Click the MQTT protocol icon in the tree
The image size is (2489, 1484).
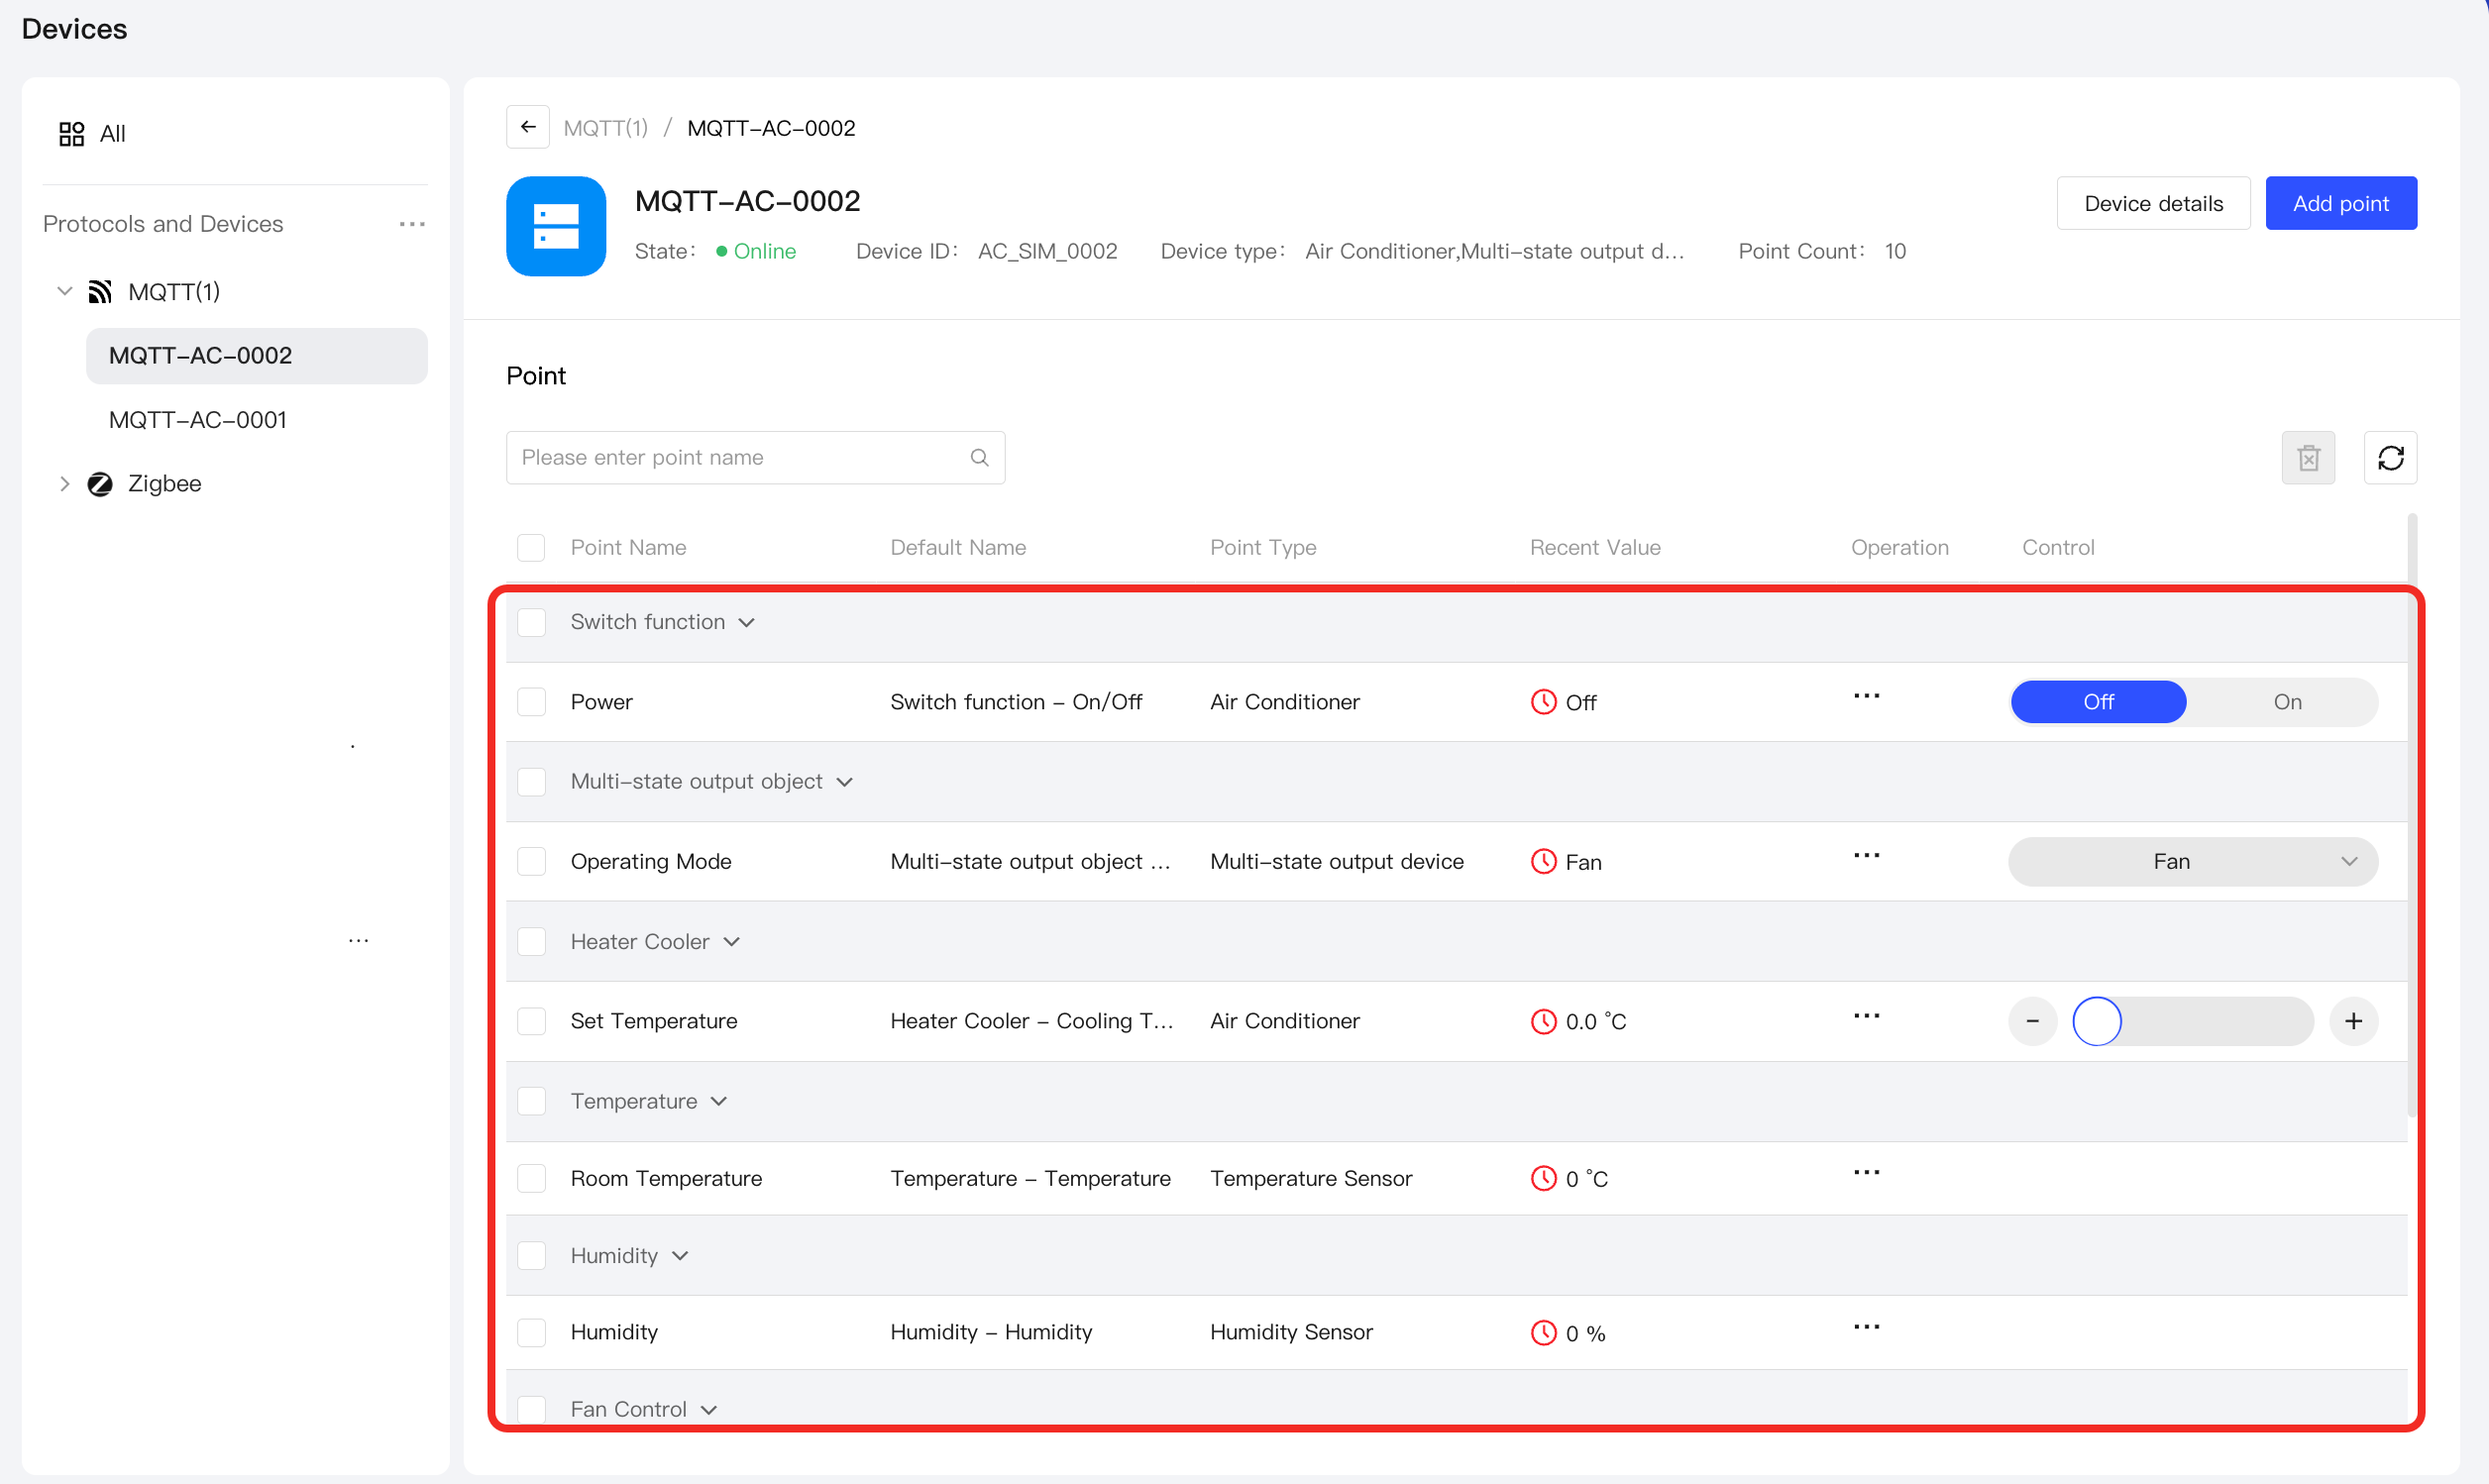click(100, 292)
